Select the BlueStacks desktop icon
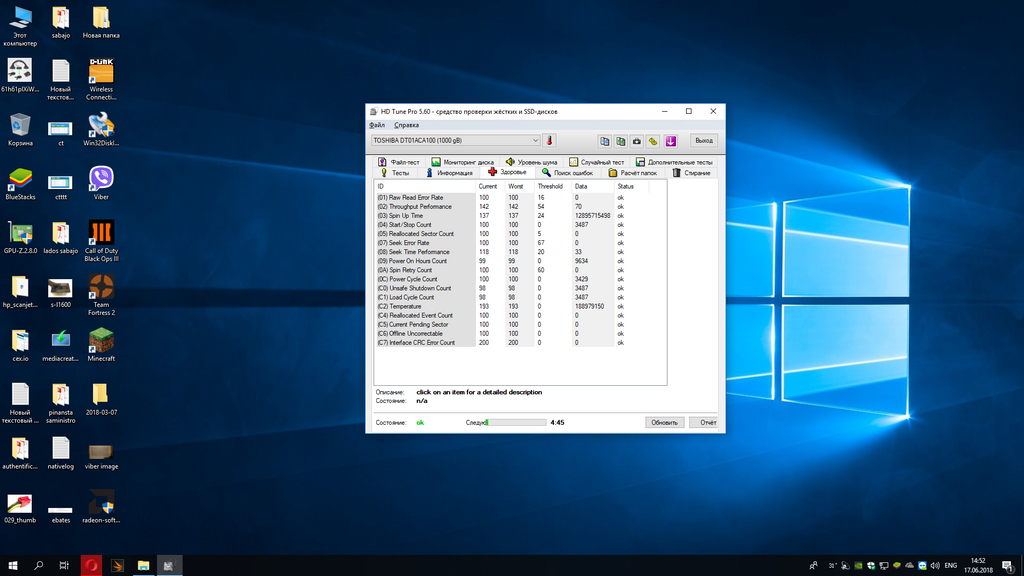The height and width of the screenshot is (576, 1024). click(20, 184)
